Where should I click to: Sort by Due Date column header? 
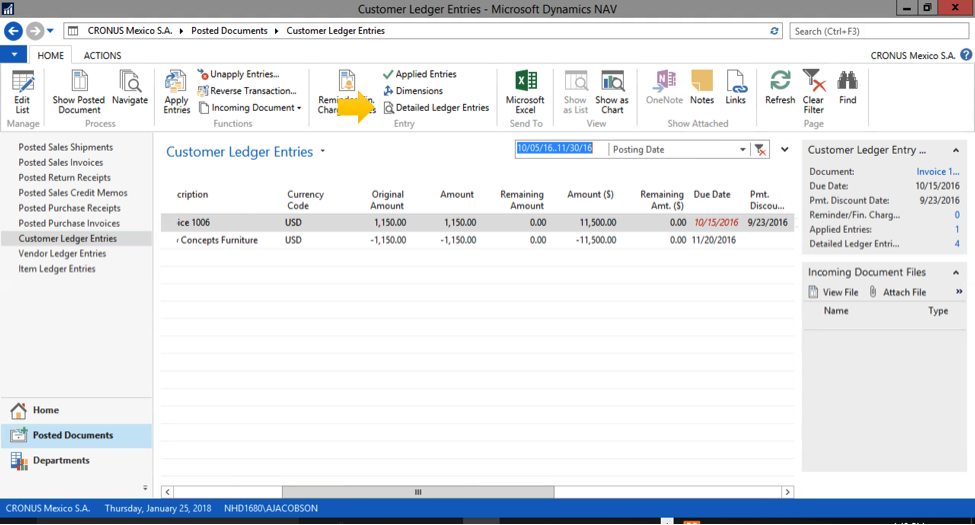point(712,195)
